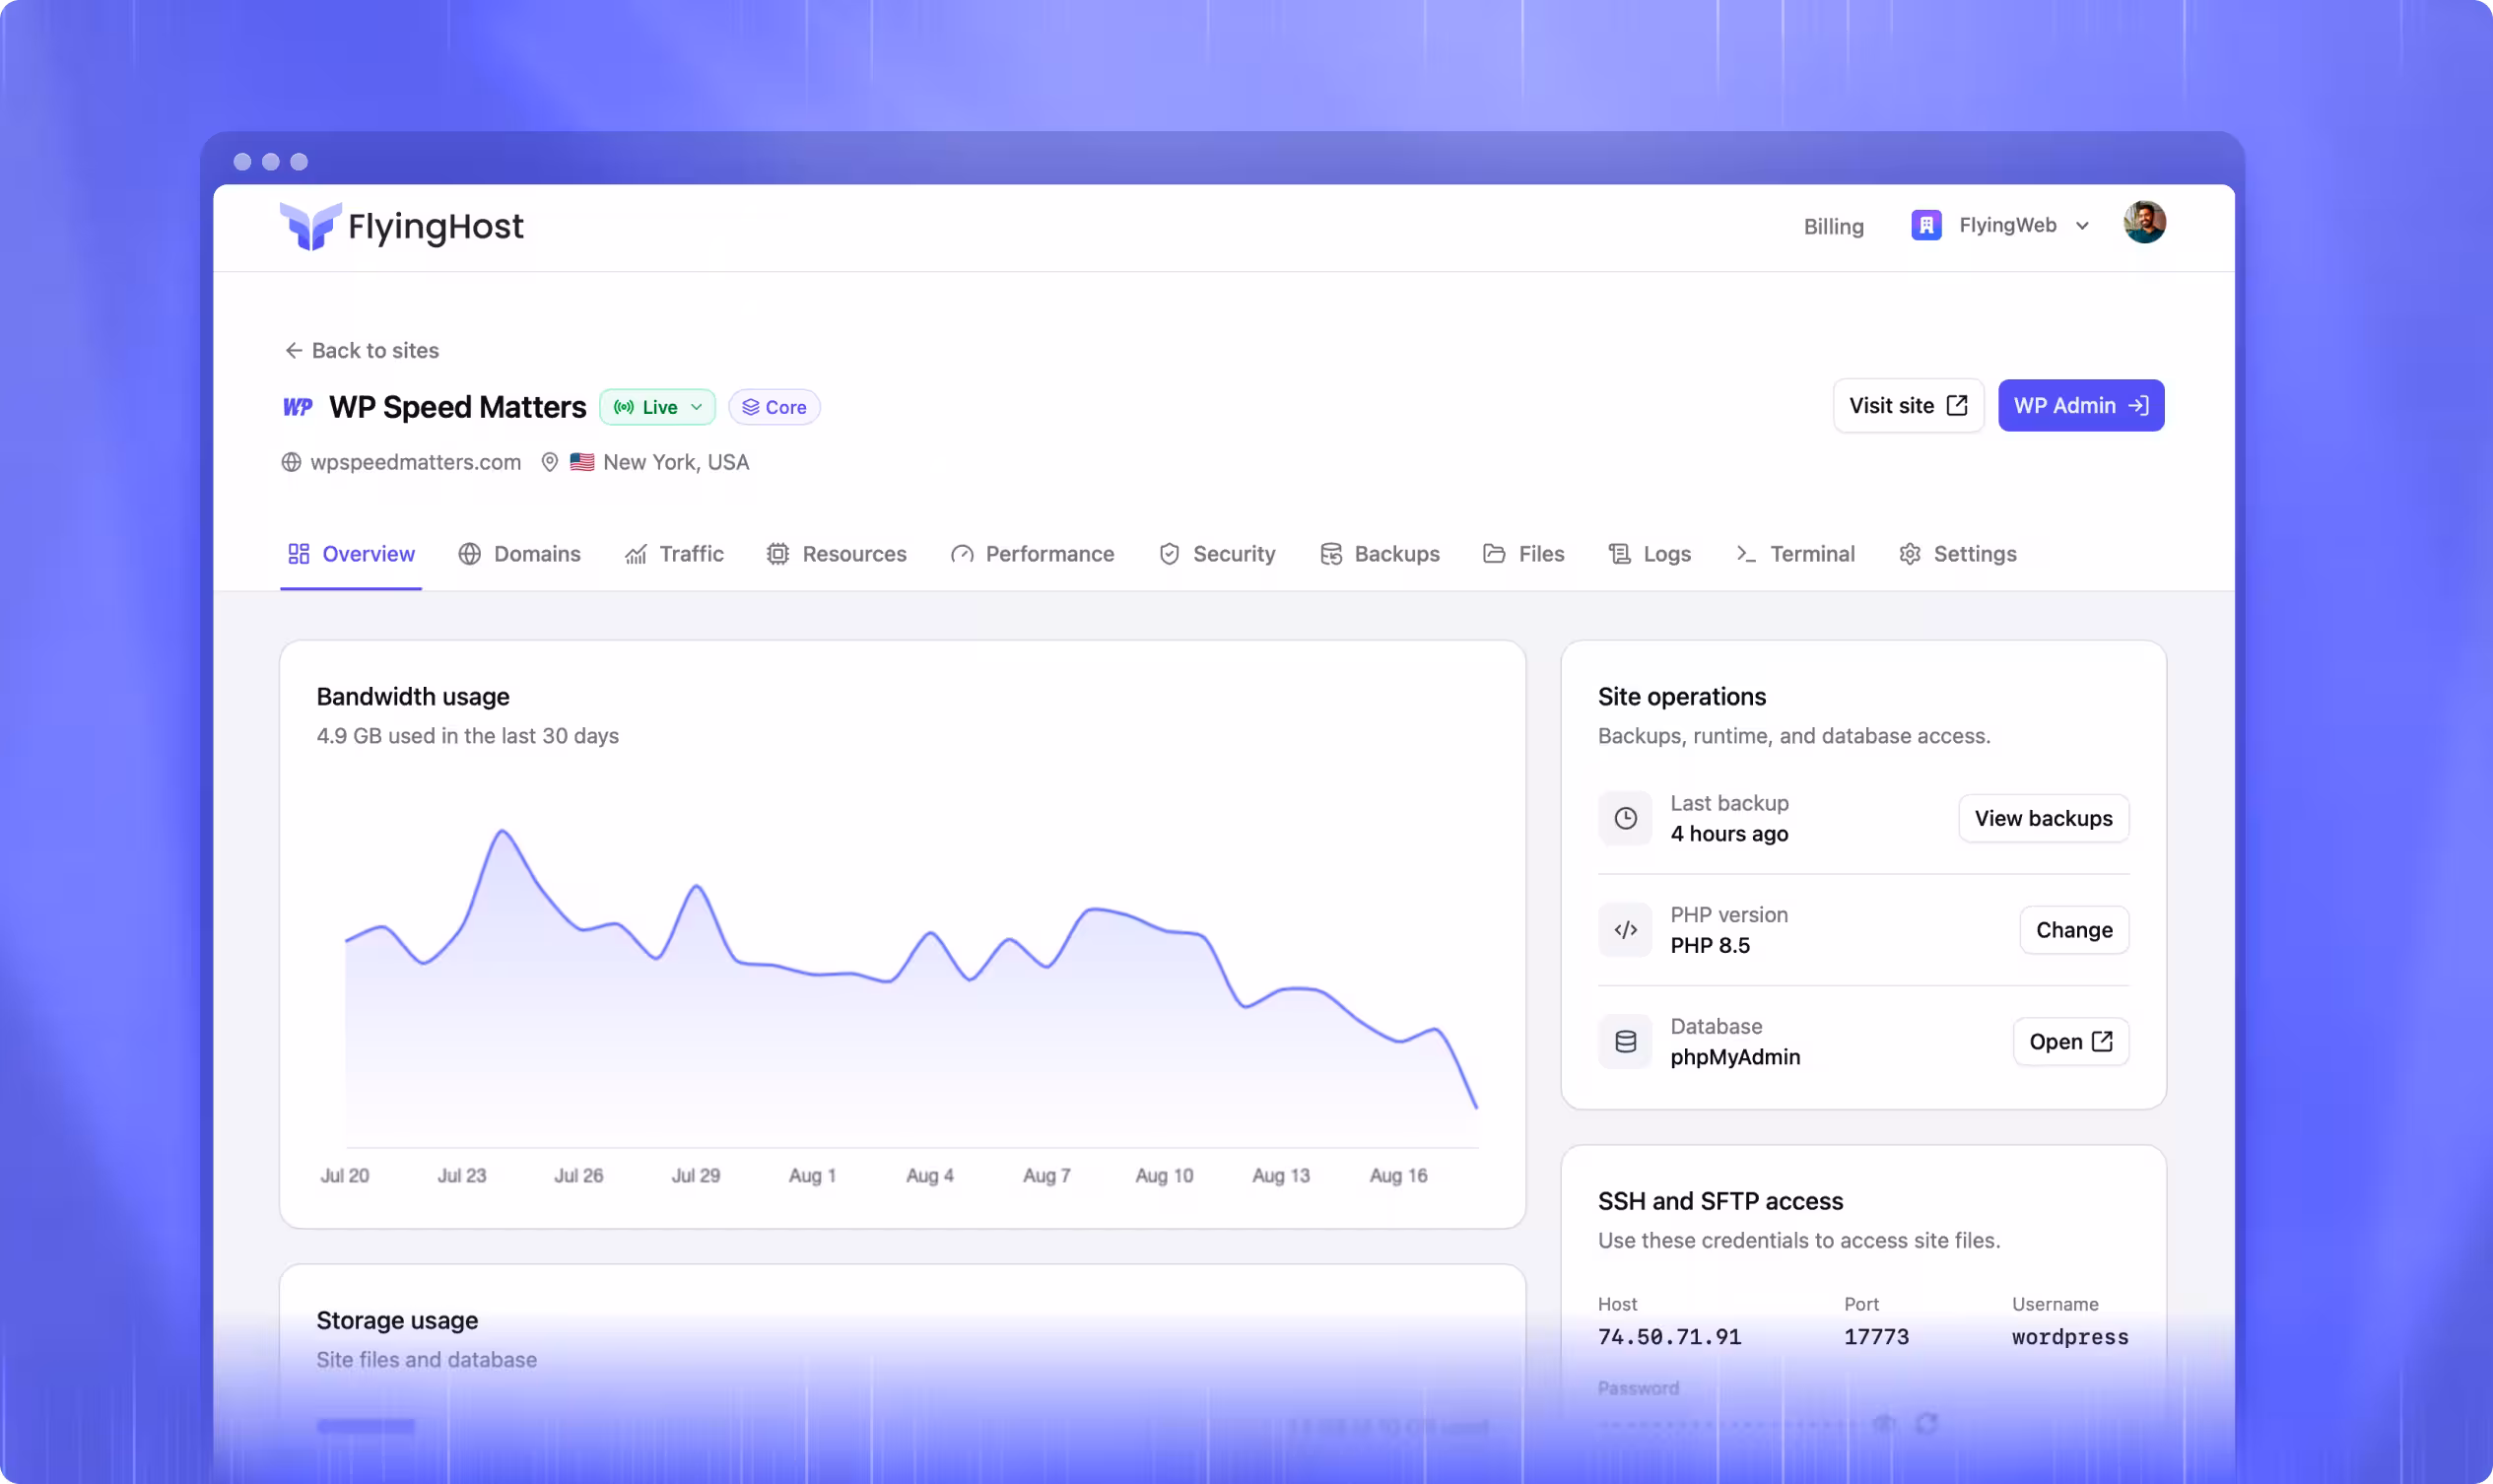Viewport: 2493px width, 1484px height.
Task: Switch to the Domains tab
Action: click(x=519, y=554)
